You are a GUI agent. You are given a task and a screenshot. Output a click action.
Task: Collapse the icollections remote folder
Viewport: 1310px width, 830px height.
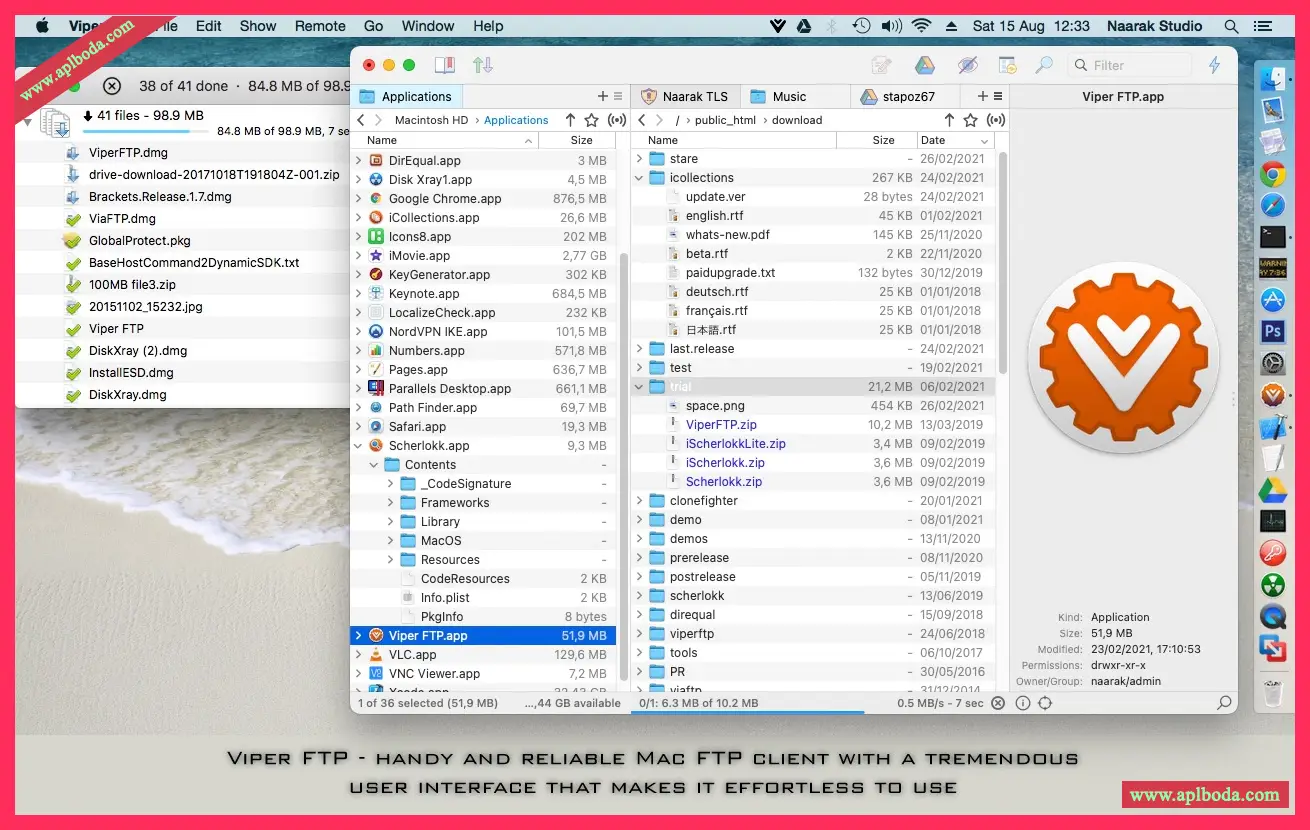(640, 178)
